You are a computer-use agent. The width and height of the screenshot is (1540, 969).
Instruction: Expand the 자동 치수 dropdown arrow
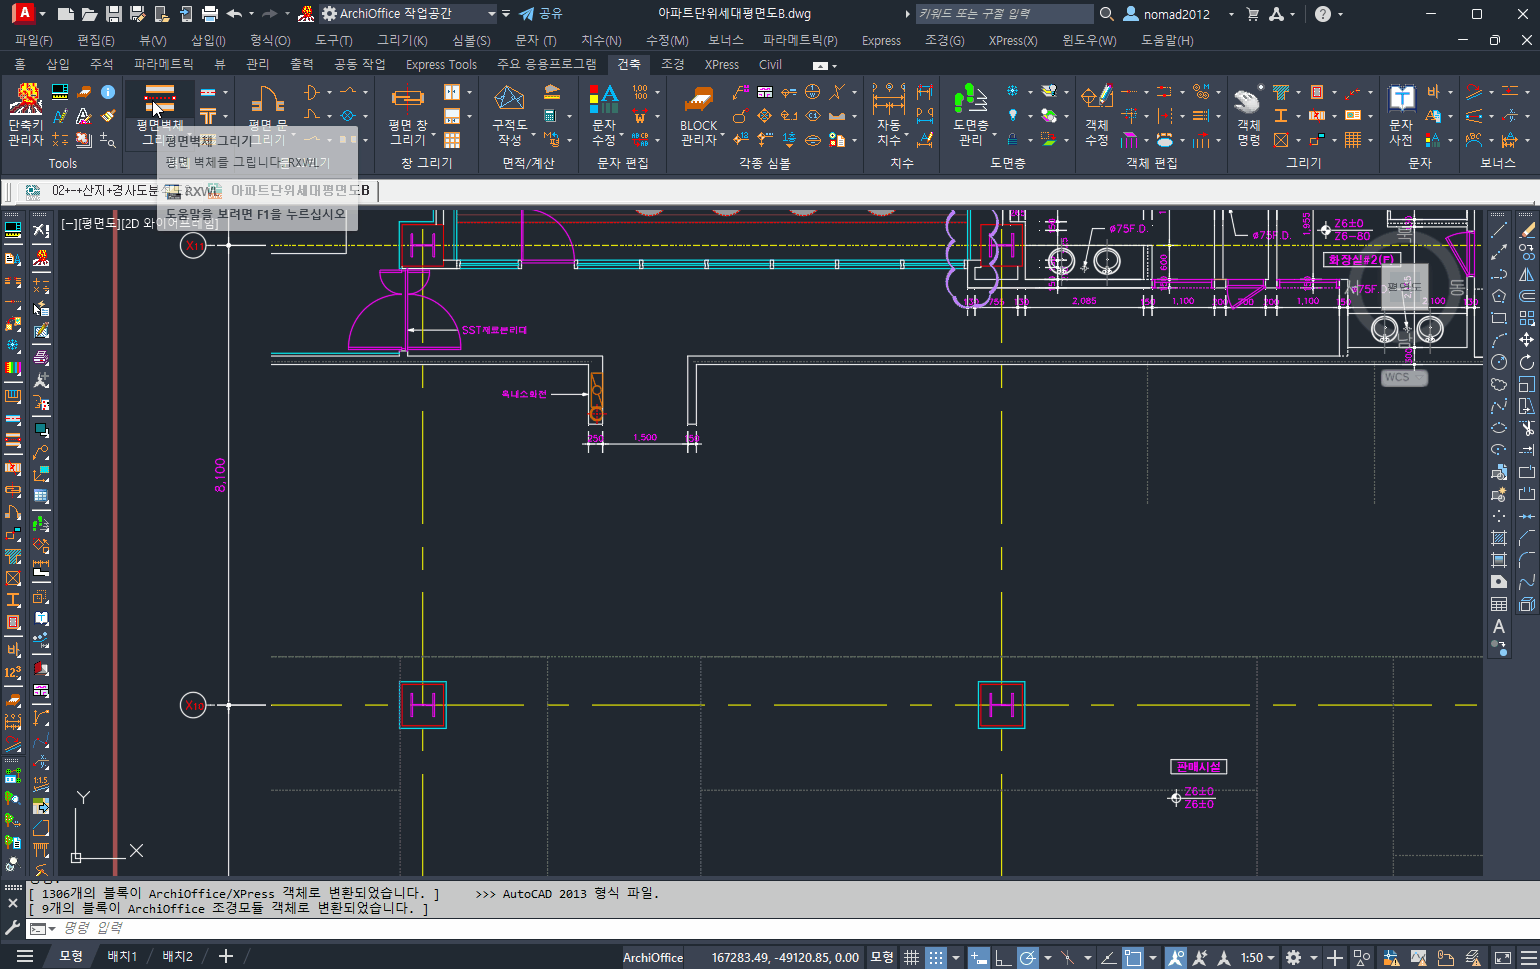(906, 134)
